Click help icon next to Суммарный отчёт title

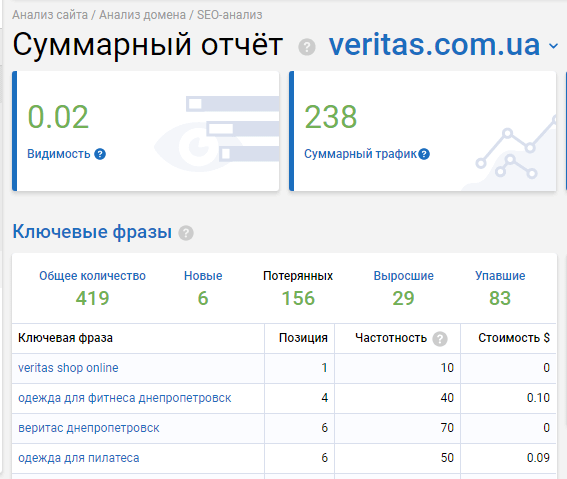click(307, 47)
